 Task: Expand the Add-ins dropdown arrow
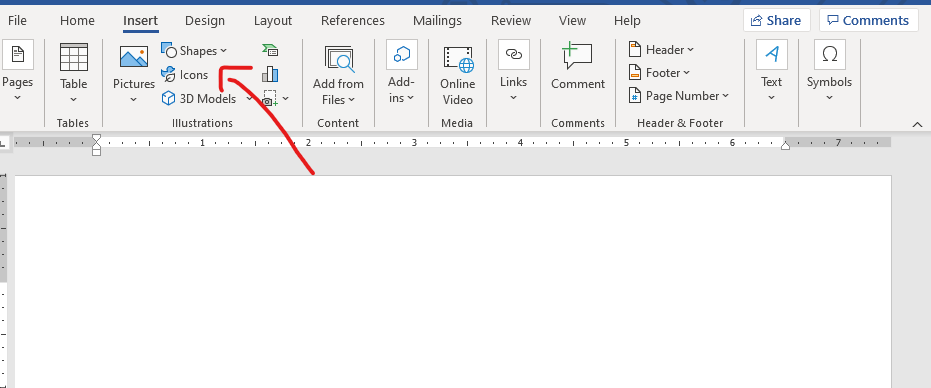click(x=411, y=98)
